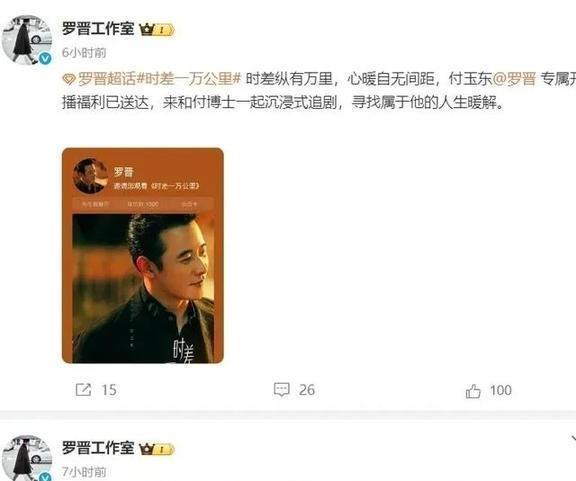Click the 7小时前 timestamp
Viewport: 576px width, 481px height.
tap(84, 472)
